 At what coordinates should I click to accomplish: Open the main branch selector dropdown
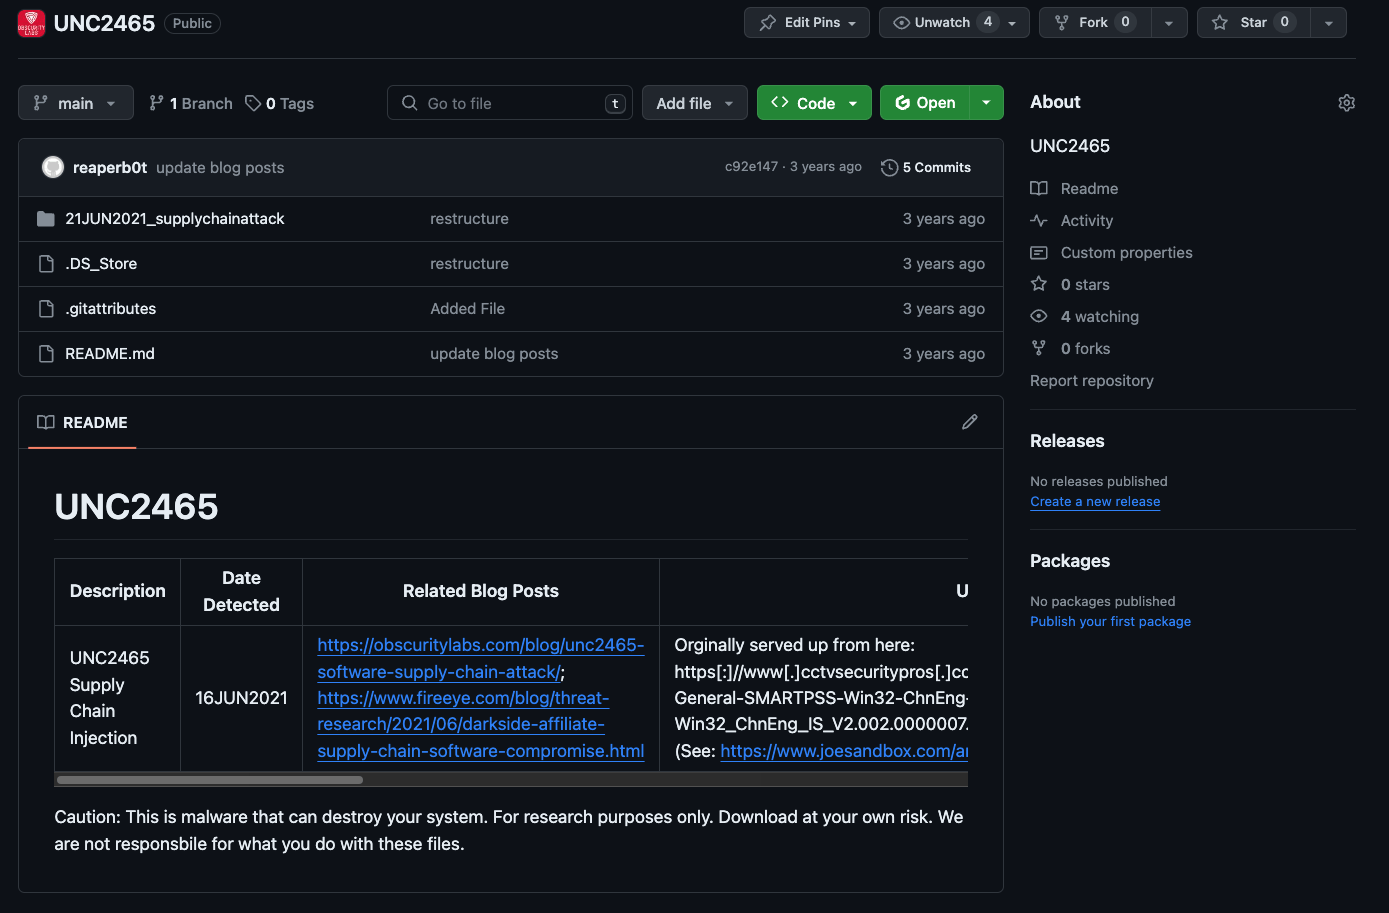[x=75, y=102]
